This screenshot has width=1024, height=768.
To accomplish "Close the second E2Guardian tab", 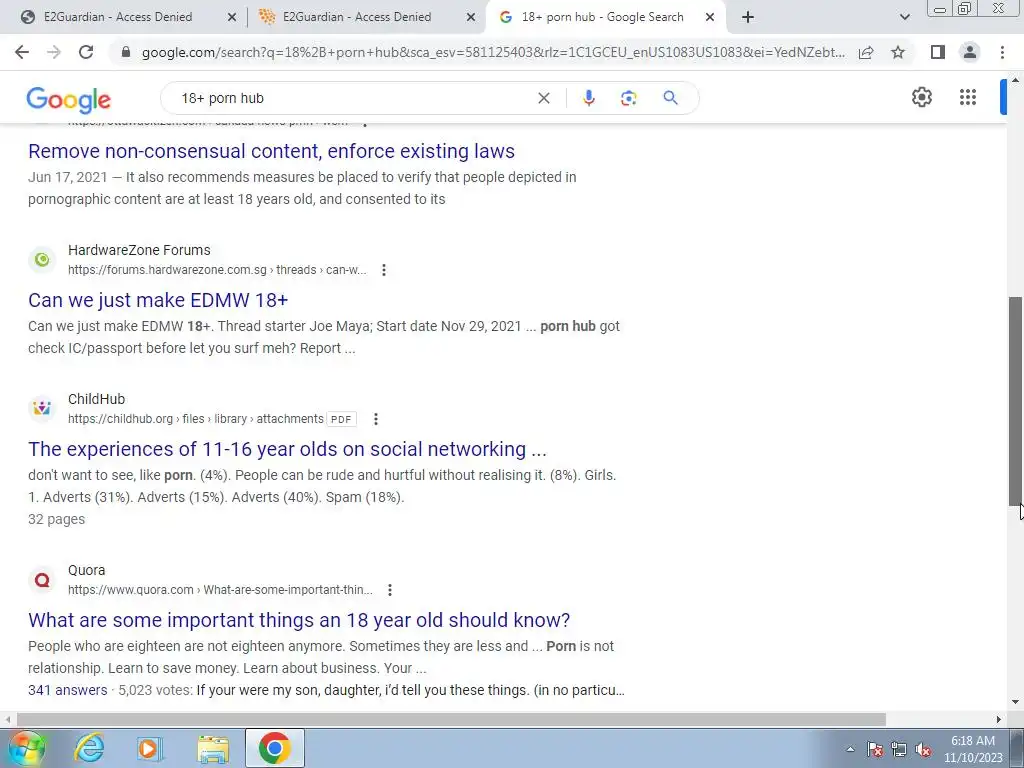I will 471,18.
